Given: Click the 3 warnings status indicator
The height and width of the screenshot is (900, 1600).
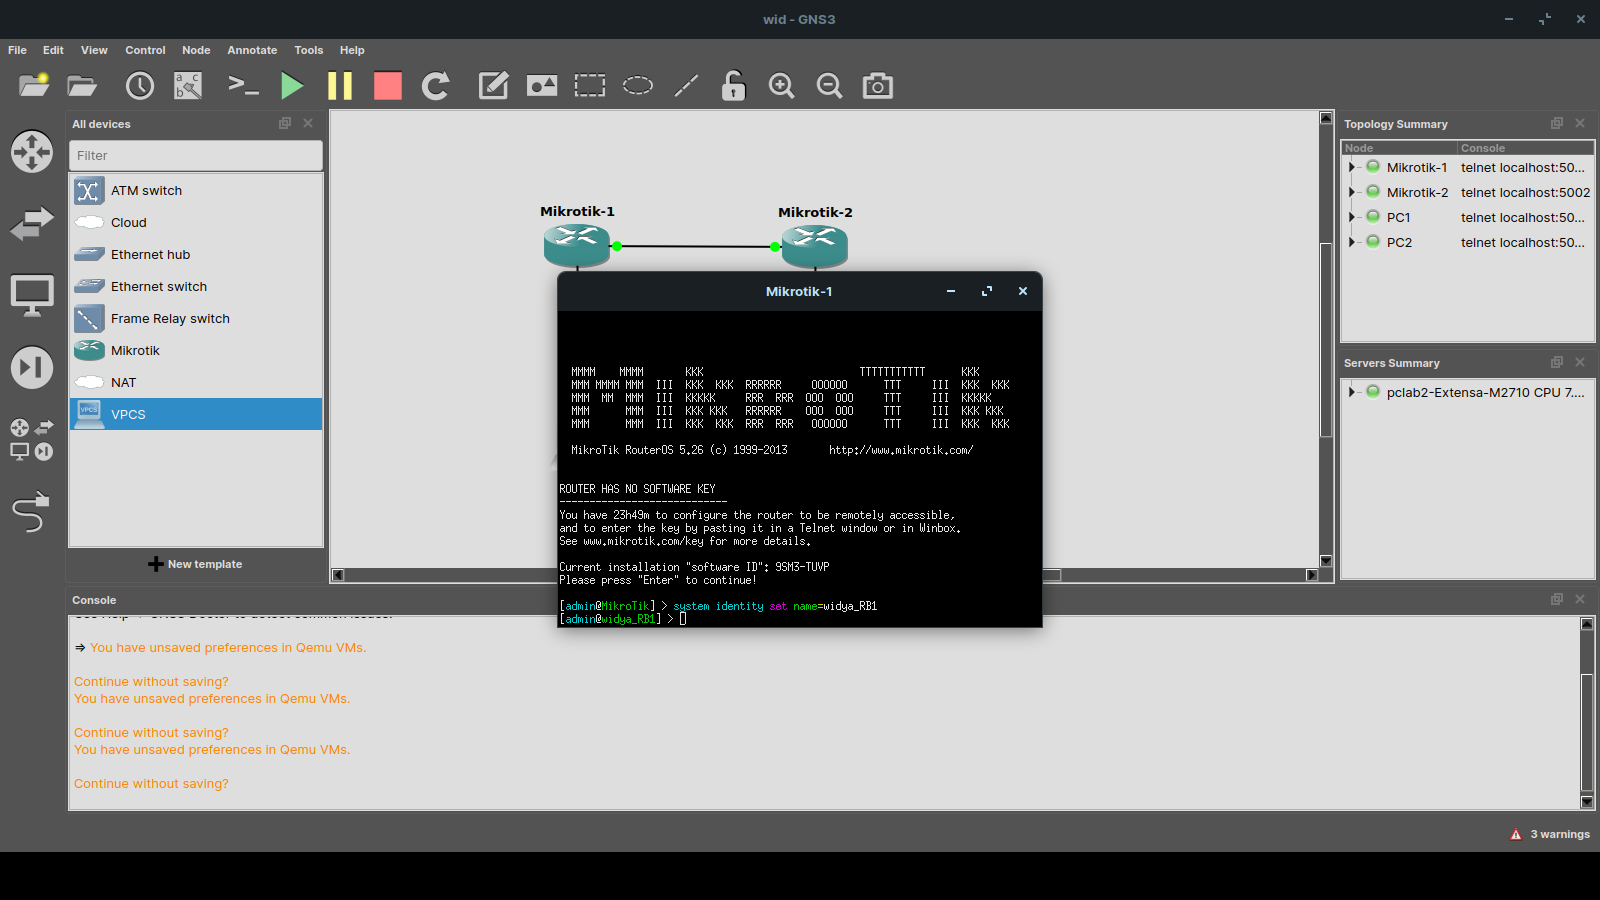Looking at the screenshot, I should tap(1549, 834).
